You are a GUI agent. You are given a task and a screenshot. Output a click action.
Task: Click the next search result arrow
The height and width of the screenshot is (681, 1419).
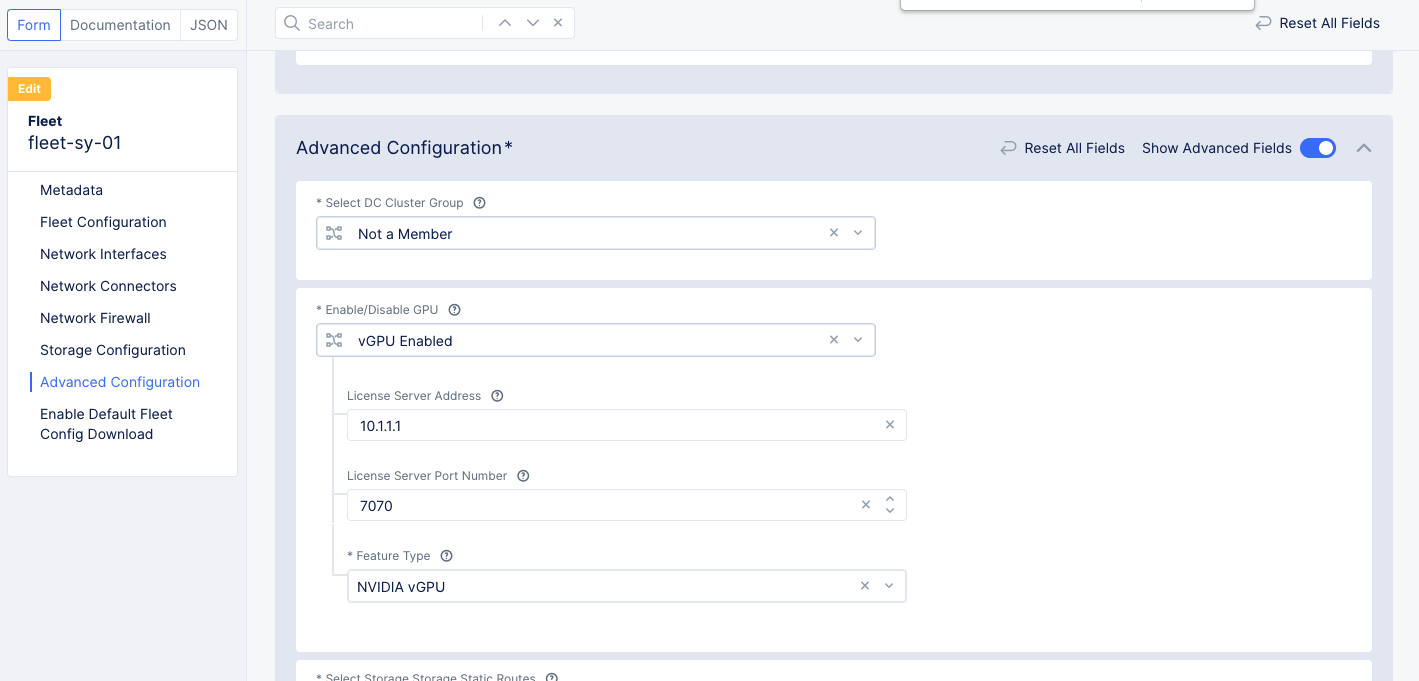[532, 22]
